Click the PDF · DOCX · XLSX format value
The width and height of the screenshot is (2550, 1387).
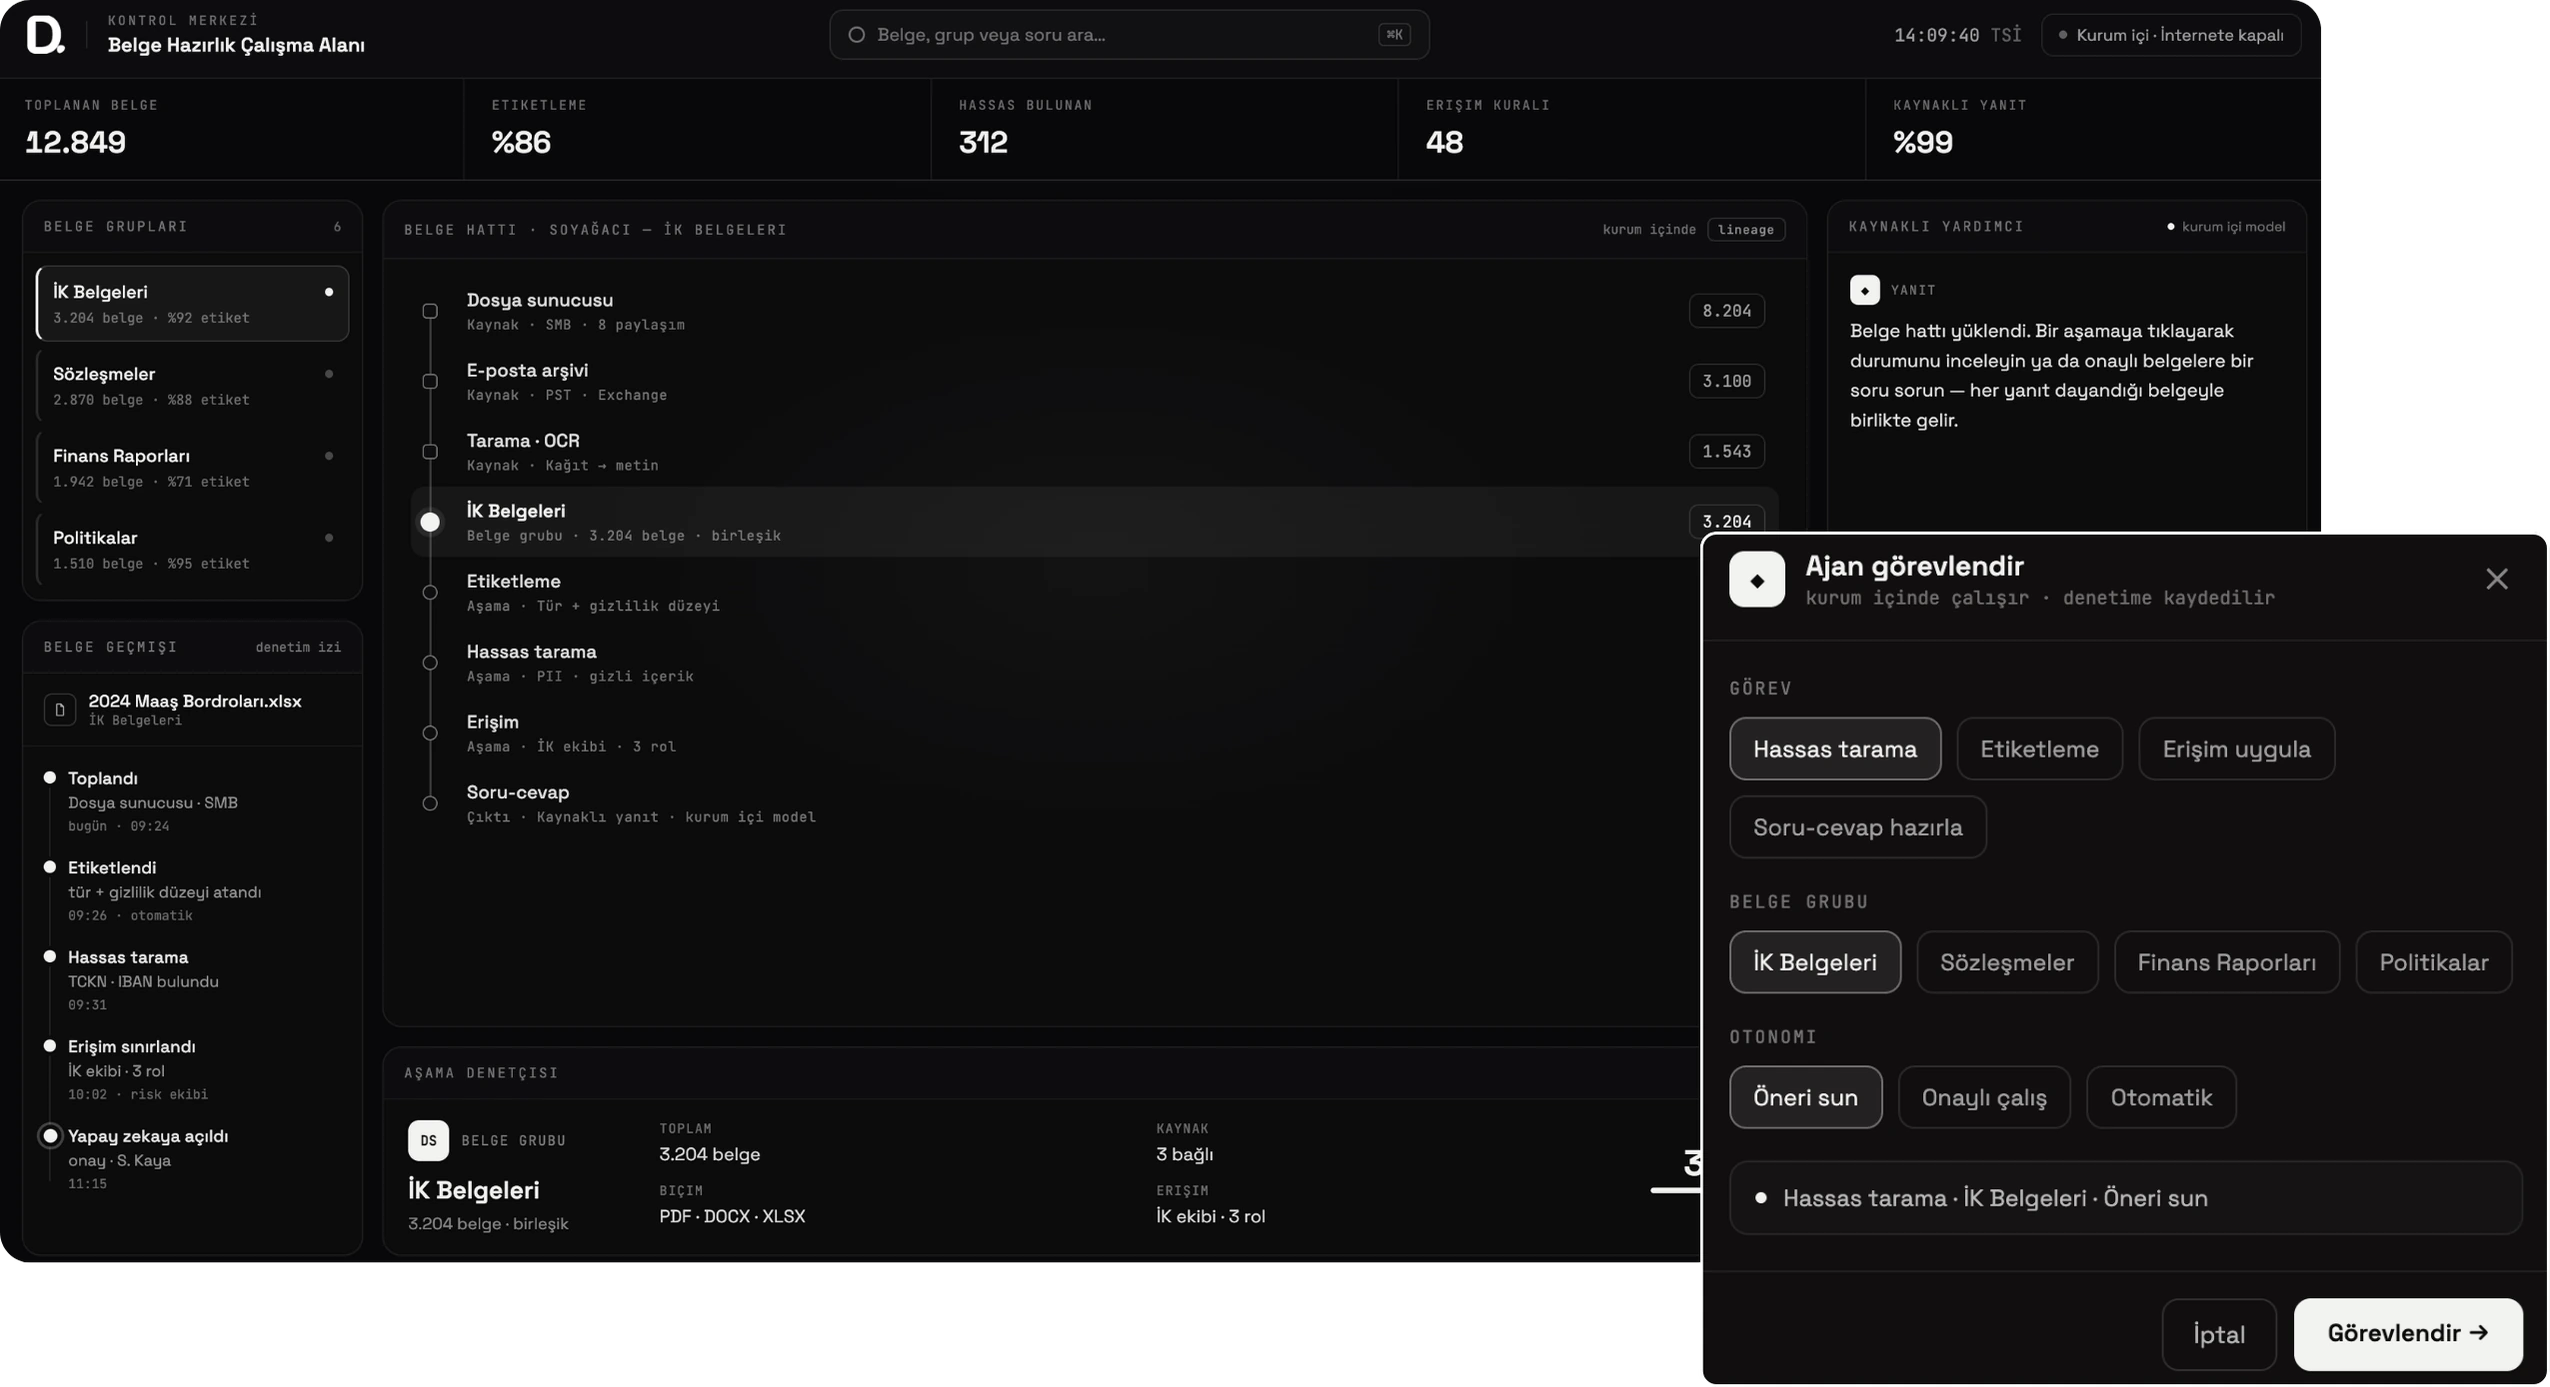click(731, 1216)
